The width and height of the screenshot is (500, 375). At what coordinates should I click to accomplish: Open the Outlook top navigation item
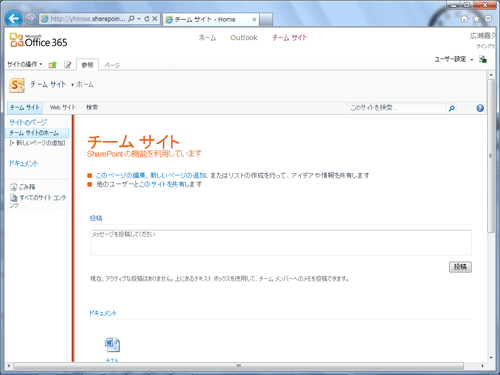tap(244, 38)
